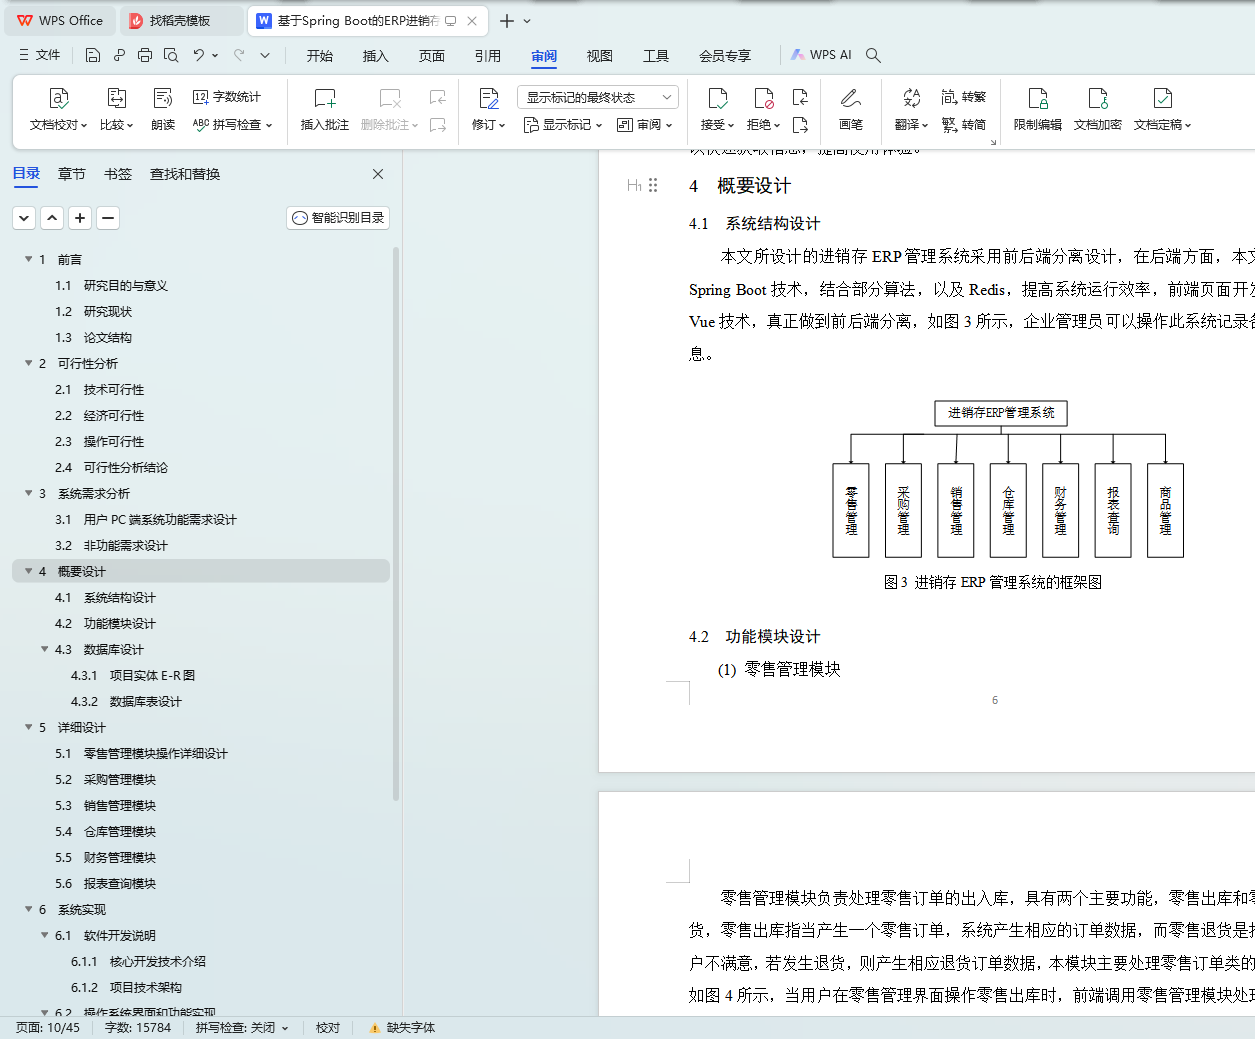The height and width of the screenshot is (1039, 1255).
Task: Click 智能识别目录 button
Action: tap(338, 218)
